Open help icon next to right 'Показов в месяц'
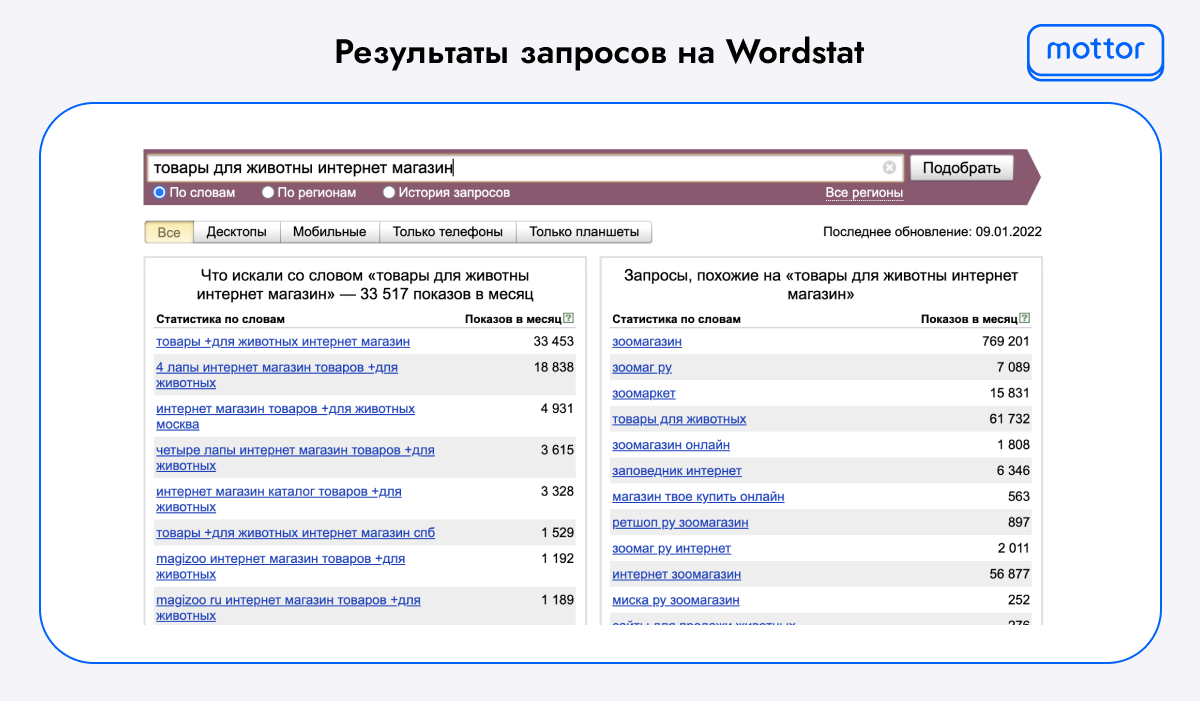This screenshot has height=701, width=1200. pyautogui.click(x=1024, y=319)
